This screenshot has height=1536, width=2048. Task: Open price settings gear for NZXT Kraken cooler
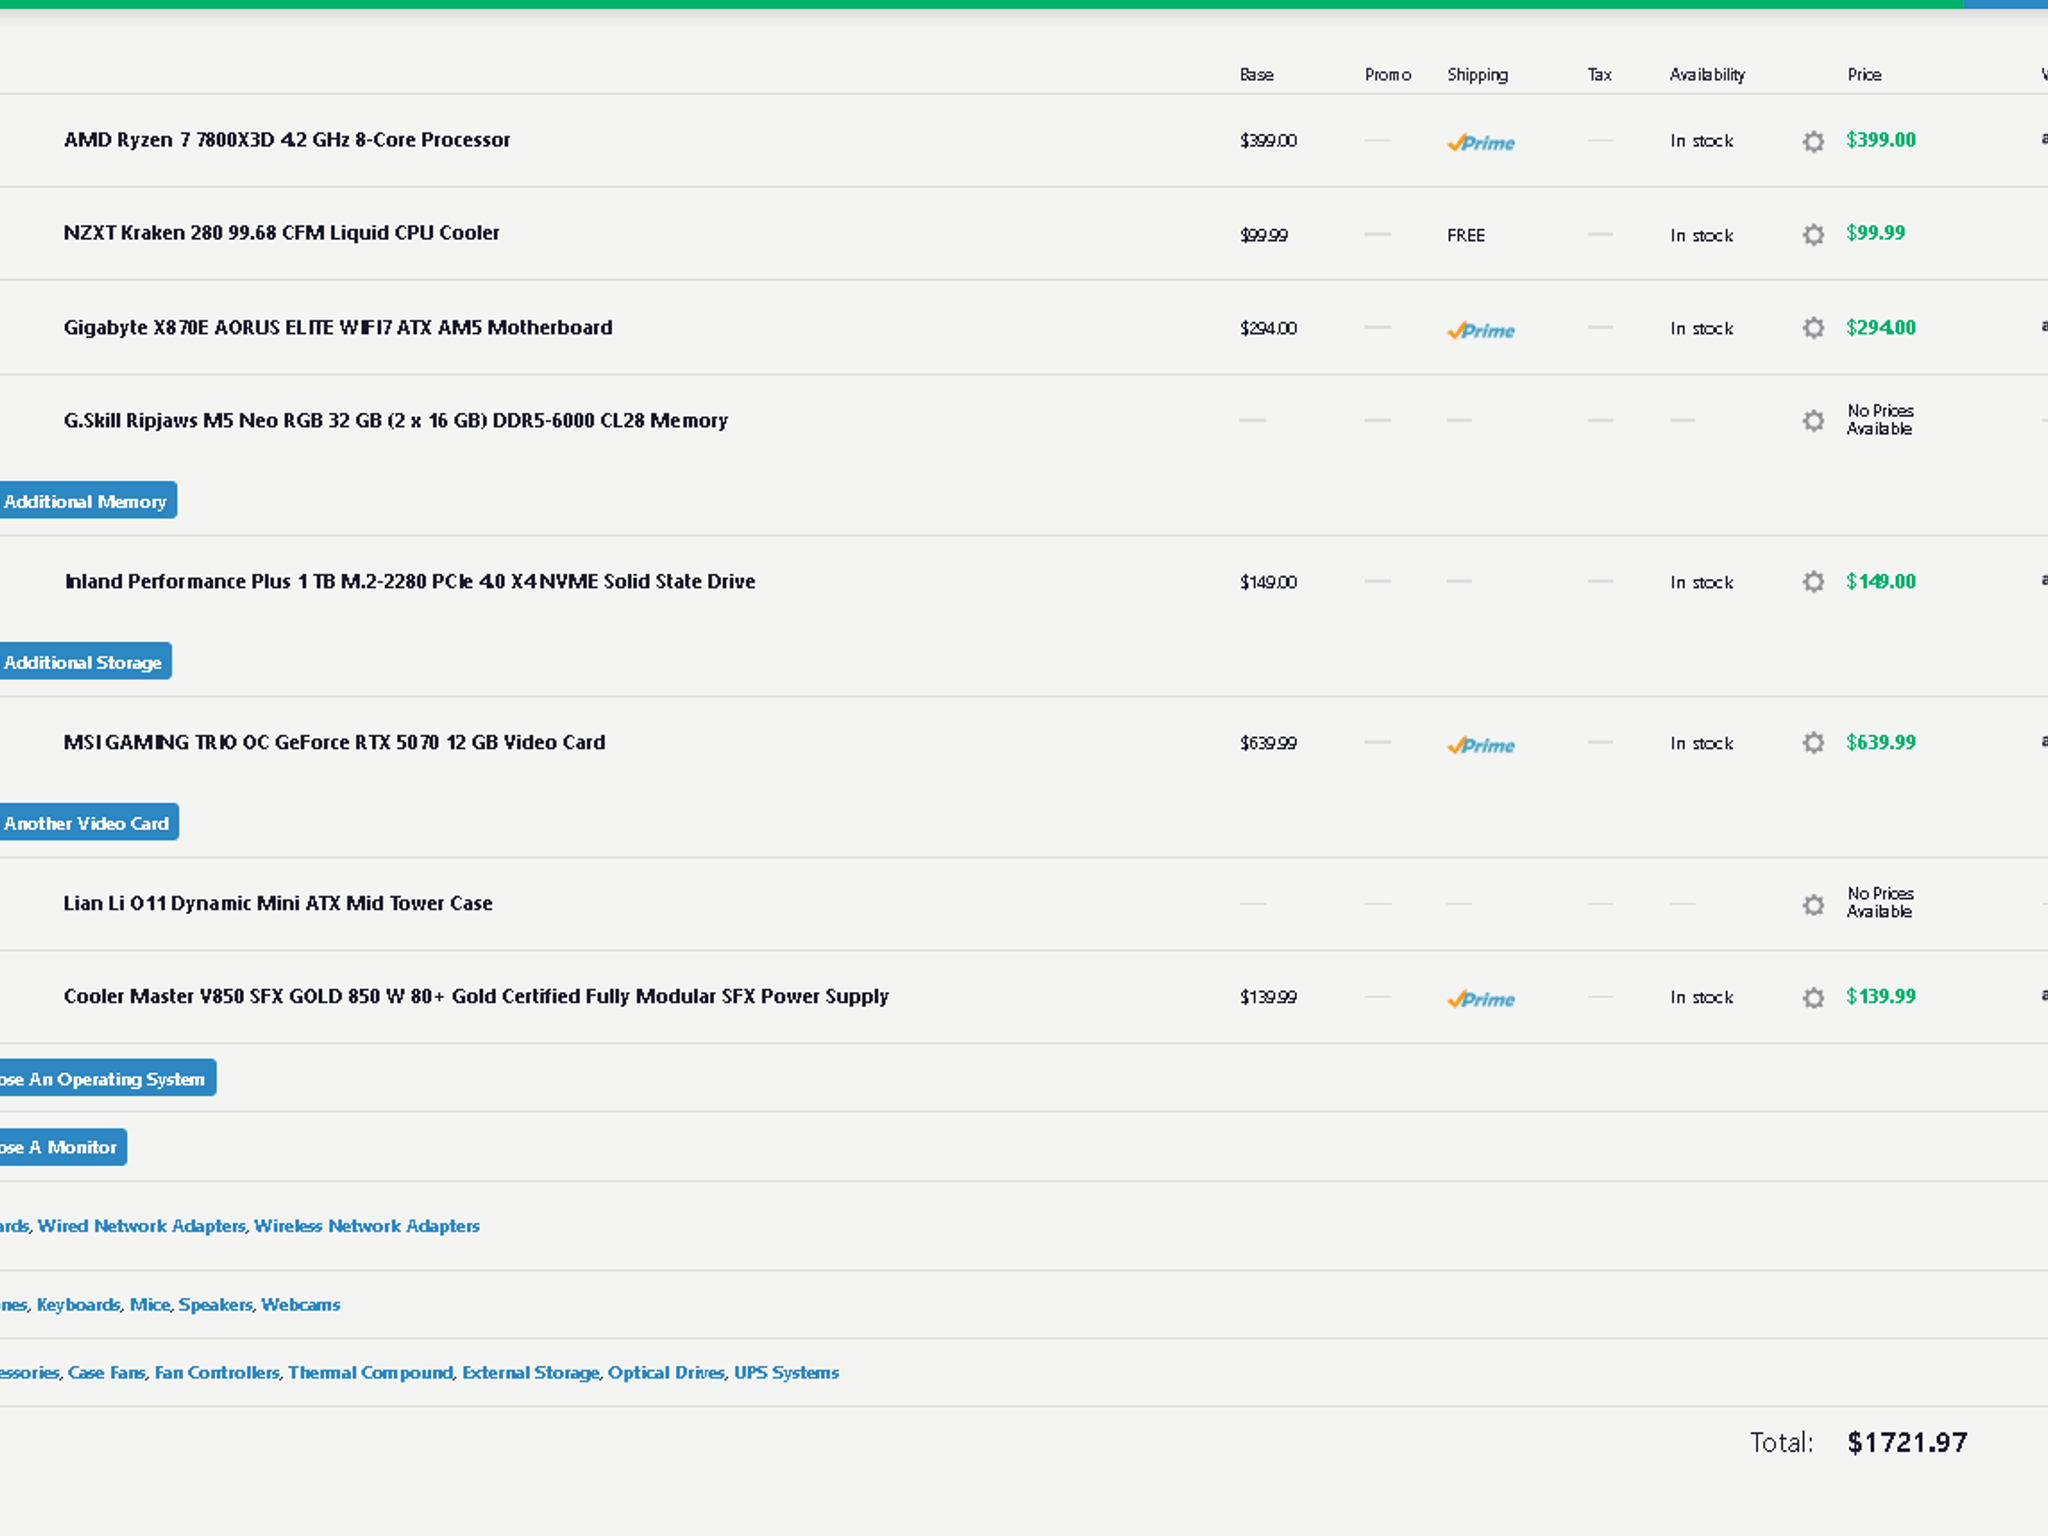[1813, 235]
